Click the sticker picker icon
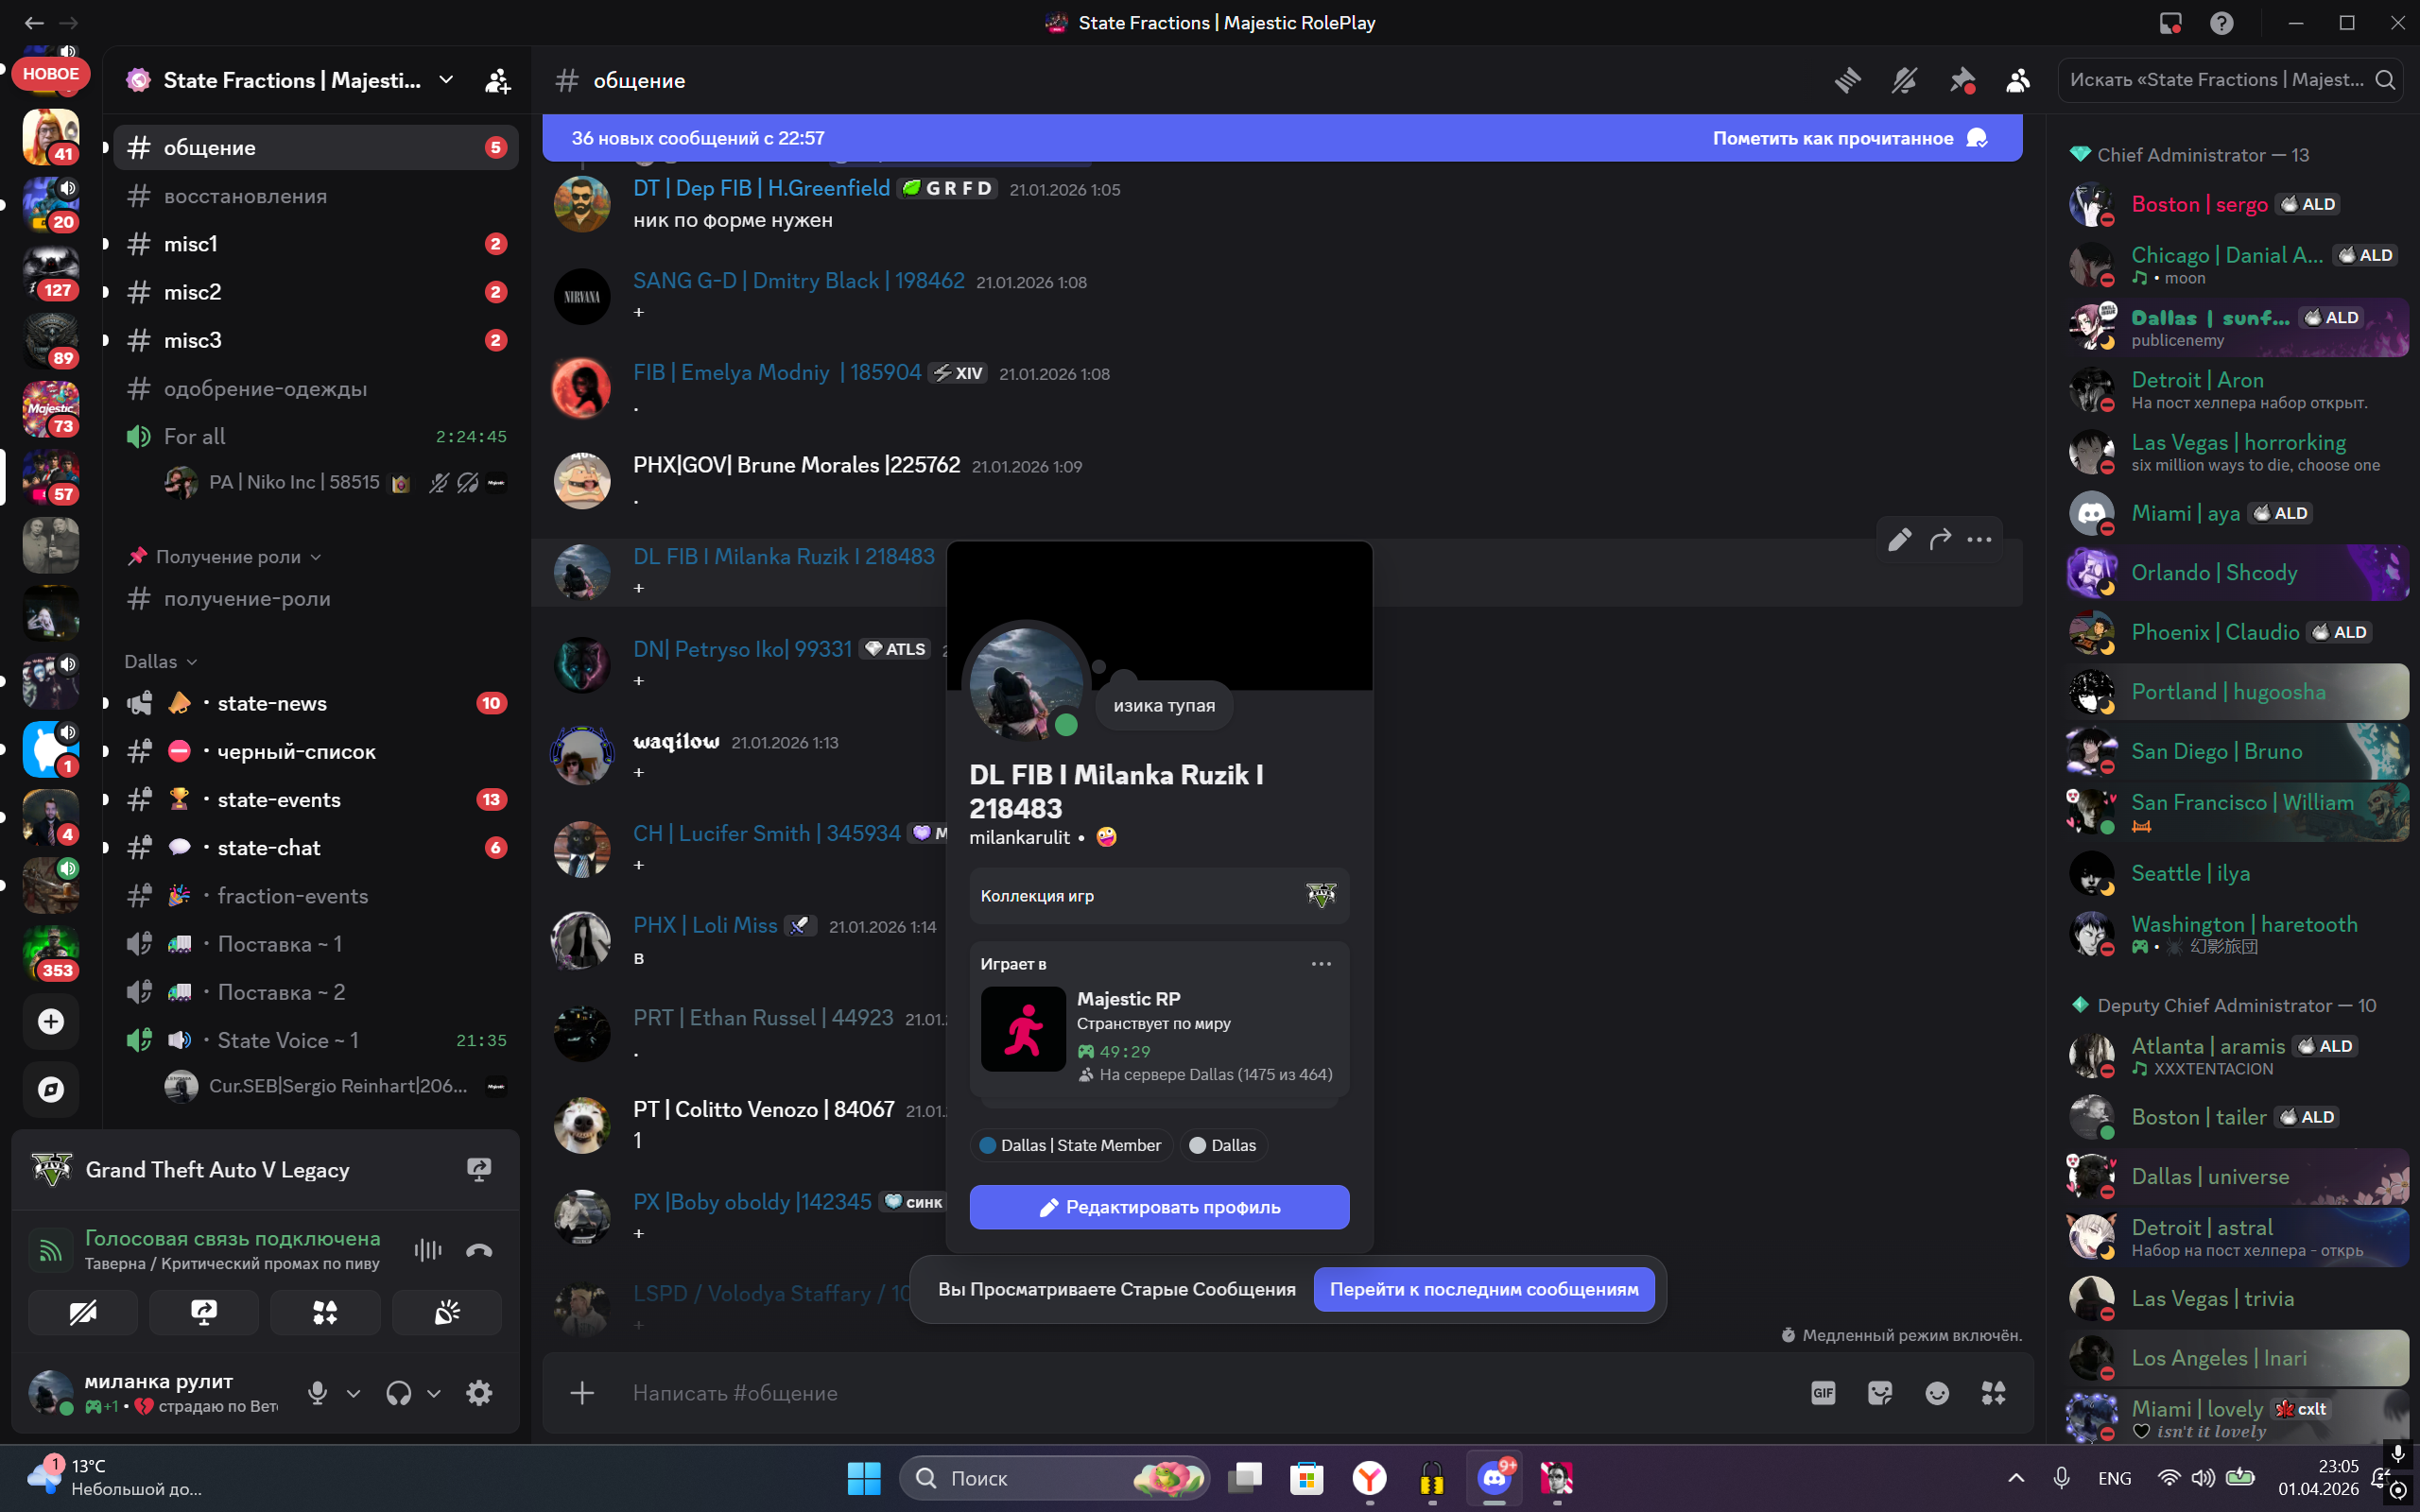Image resolution: width=2420 pixels, height=1512 pixels. point(1880,1393)
